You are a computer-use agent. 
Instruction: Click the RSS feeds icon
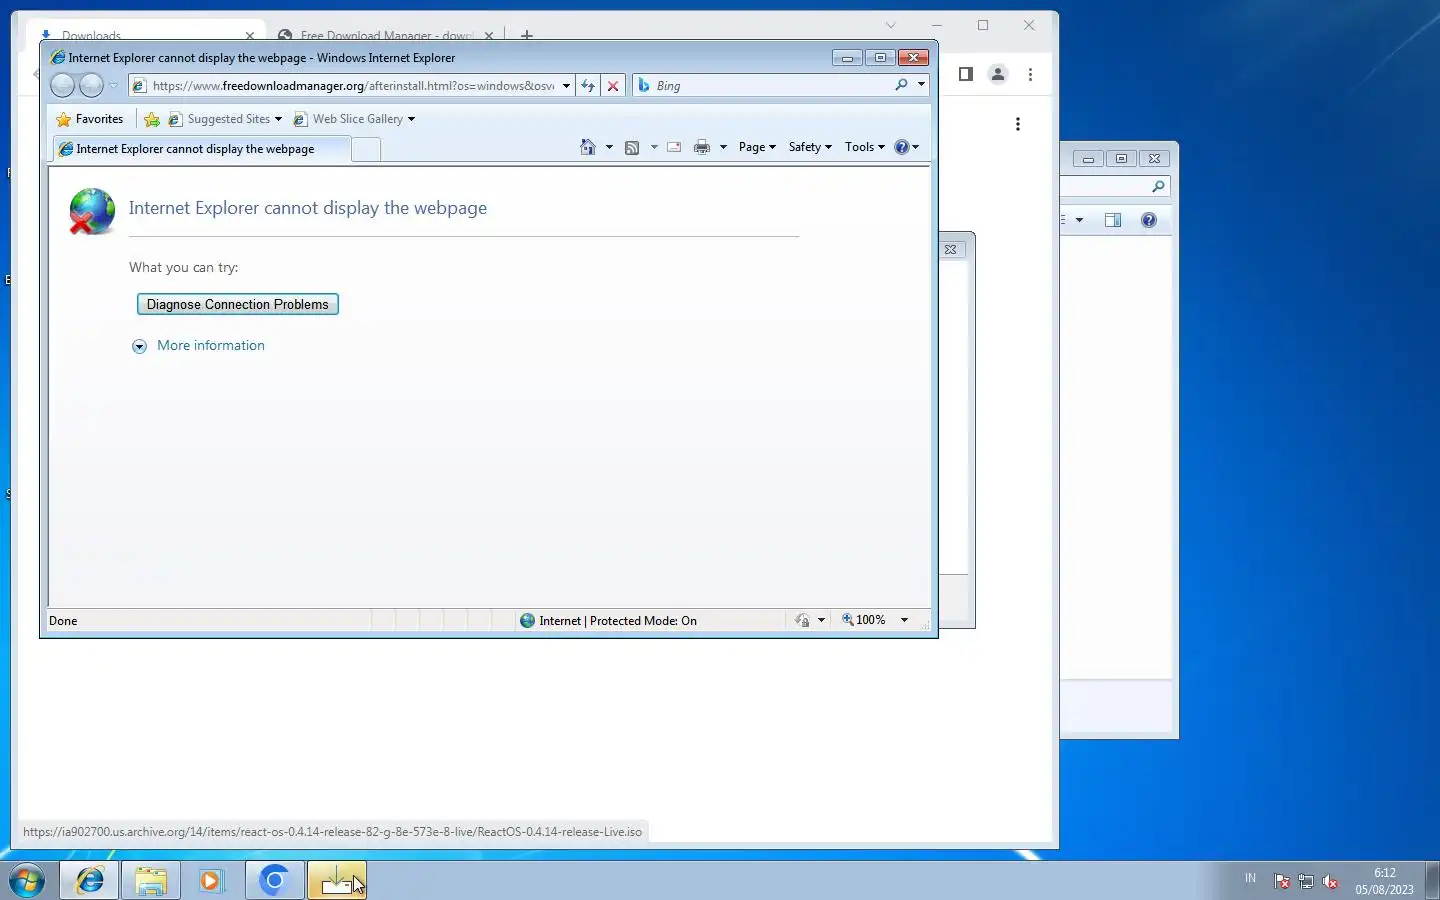click(x=632, y=147)
